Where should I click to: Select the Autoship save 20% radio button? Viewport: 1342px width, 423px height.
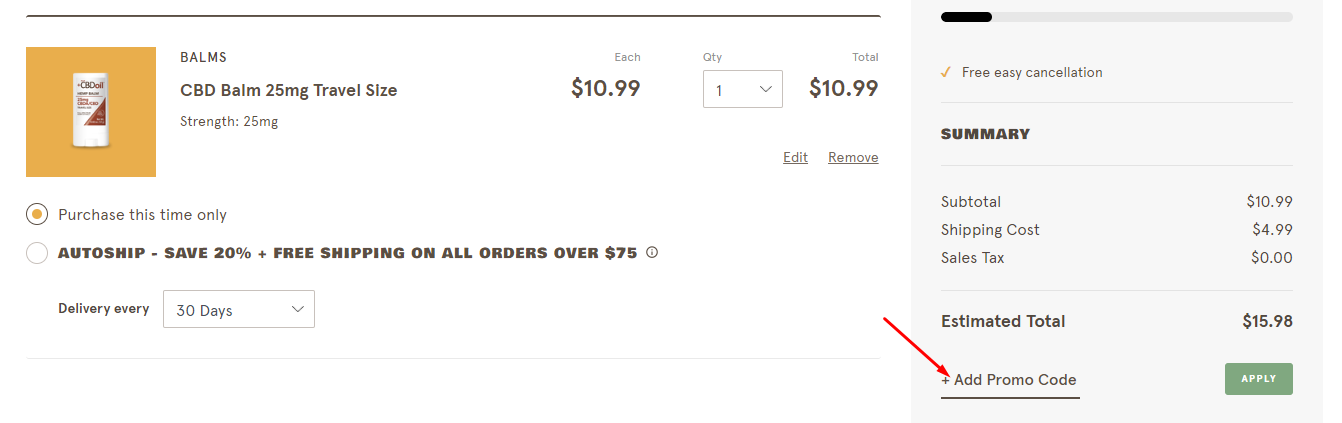click(37, 253)
